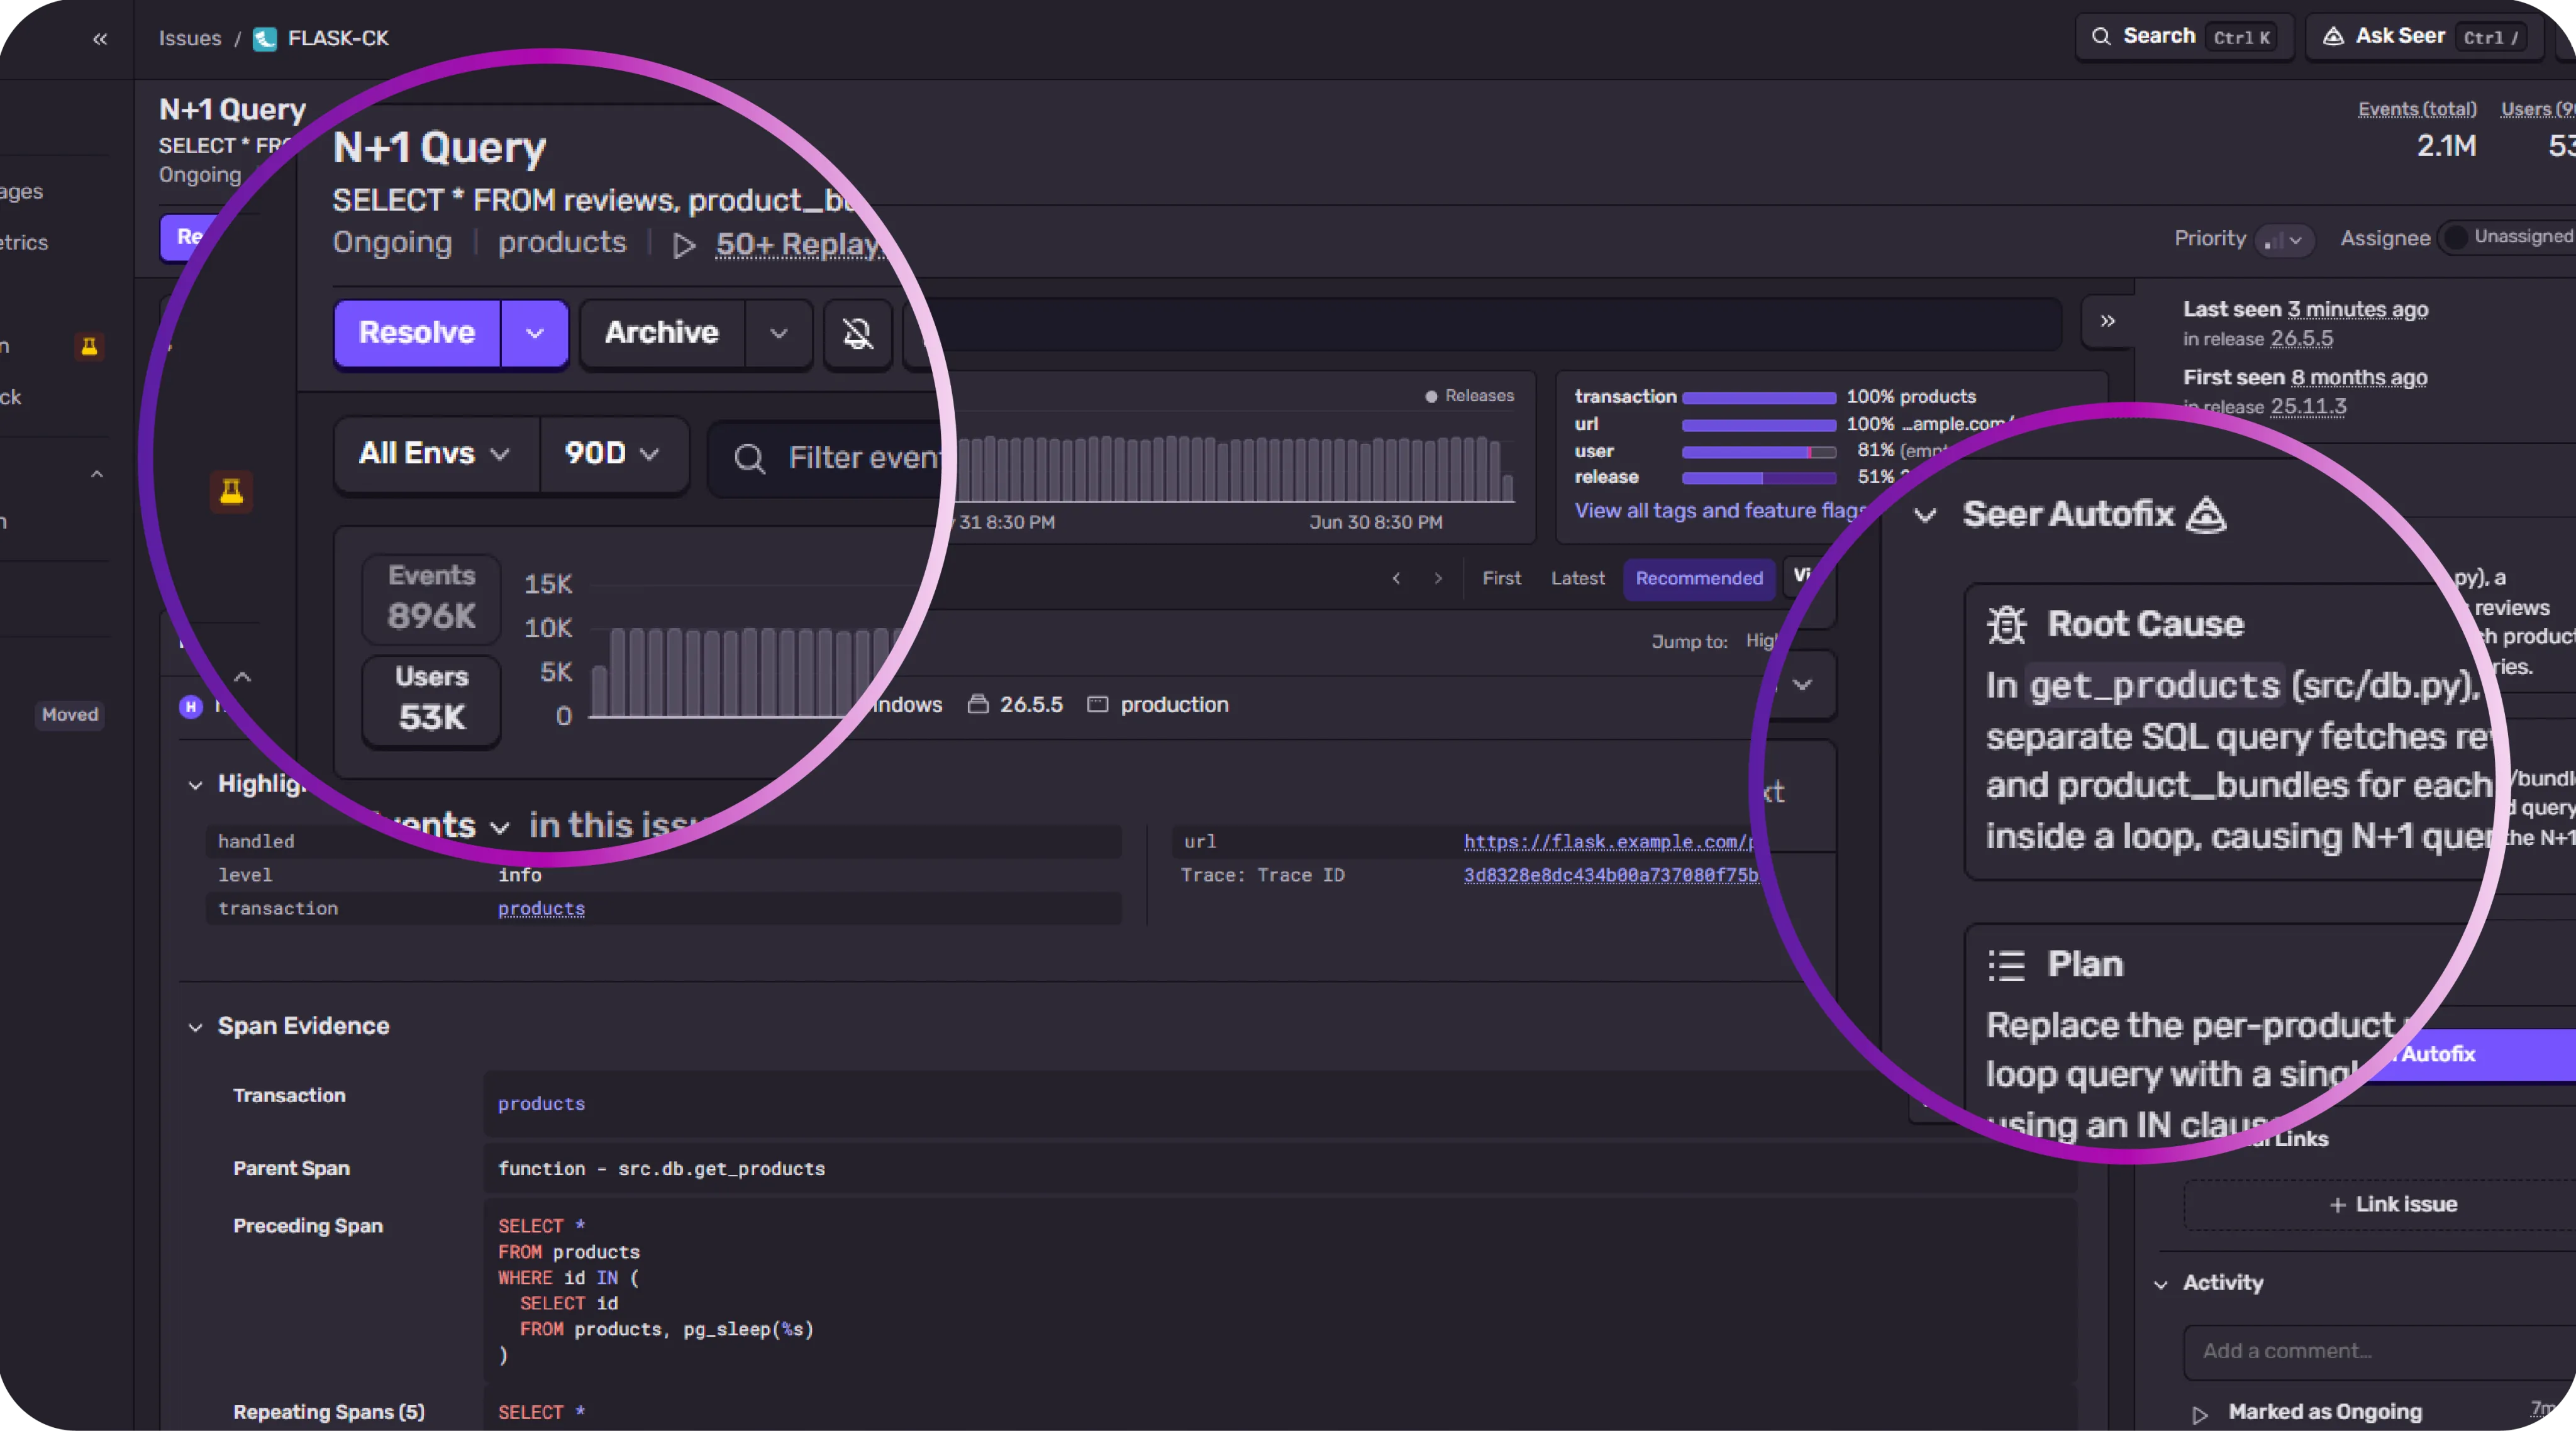Collapse the right panel with the double-arrow icon
Image resolution: width=2576 pixels, height=1431 pixels.
[2107, 321]
